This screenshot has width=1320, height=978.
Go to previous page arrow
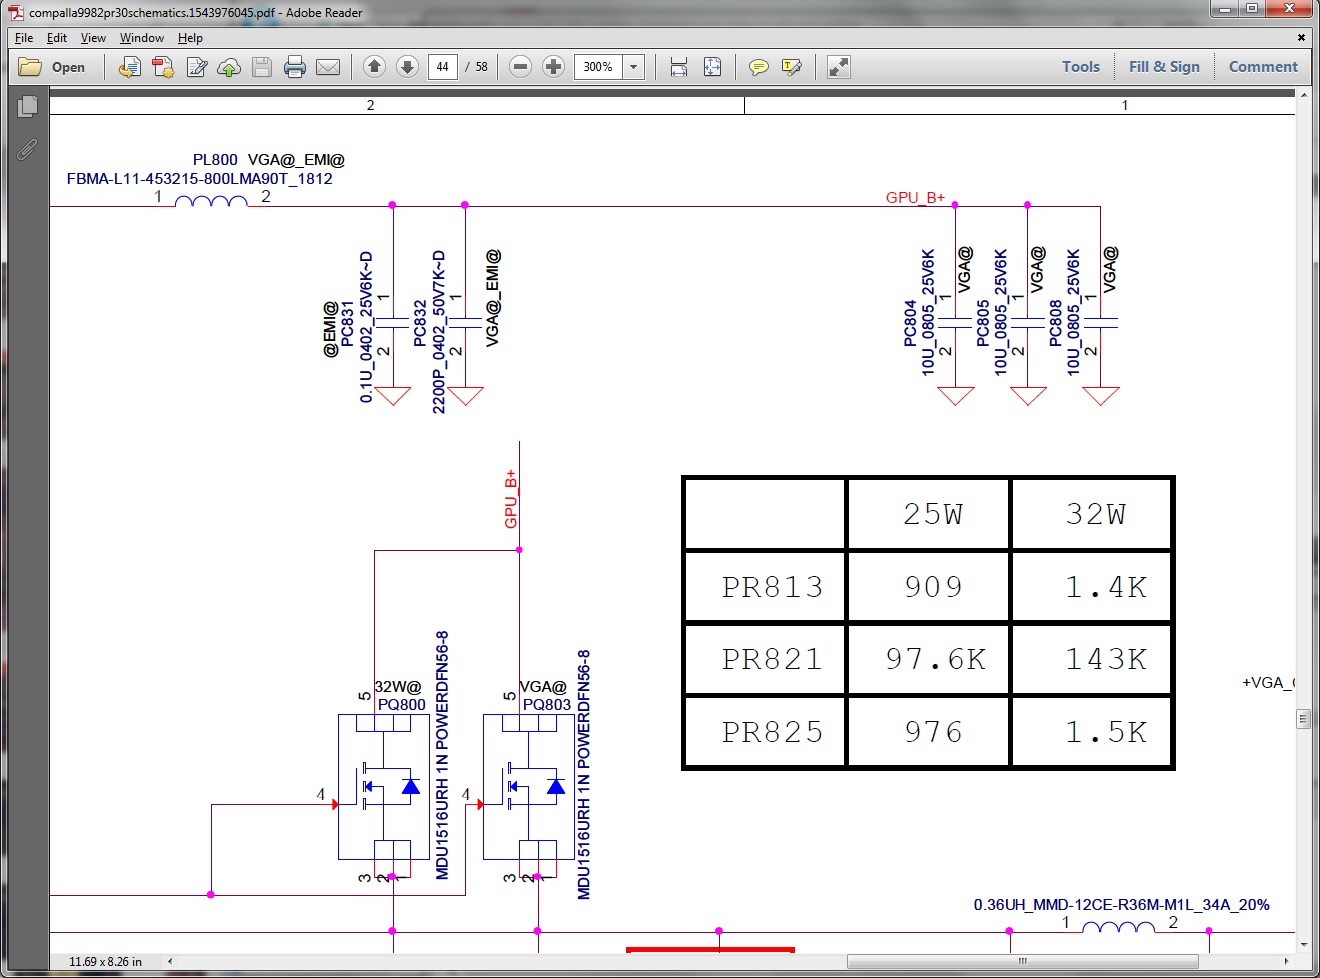point(374,67)
